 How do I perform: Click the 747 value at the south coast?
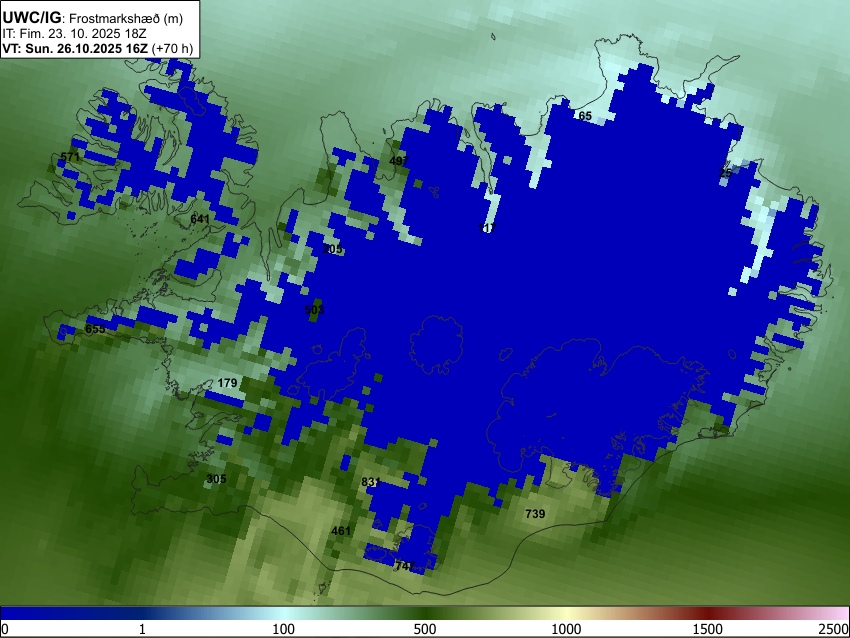click(405, 566)
